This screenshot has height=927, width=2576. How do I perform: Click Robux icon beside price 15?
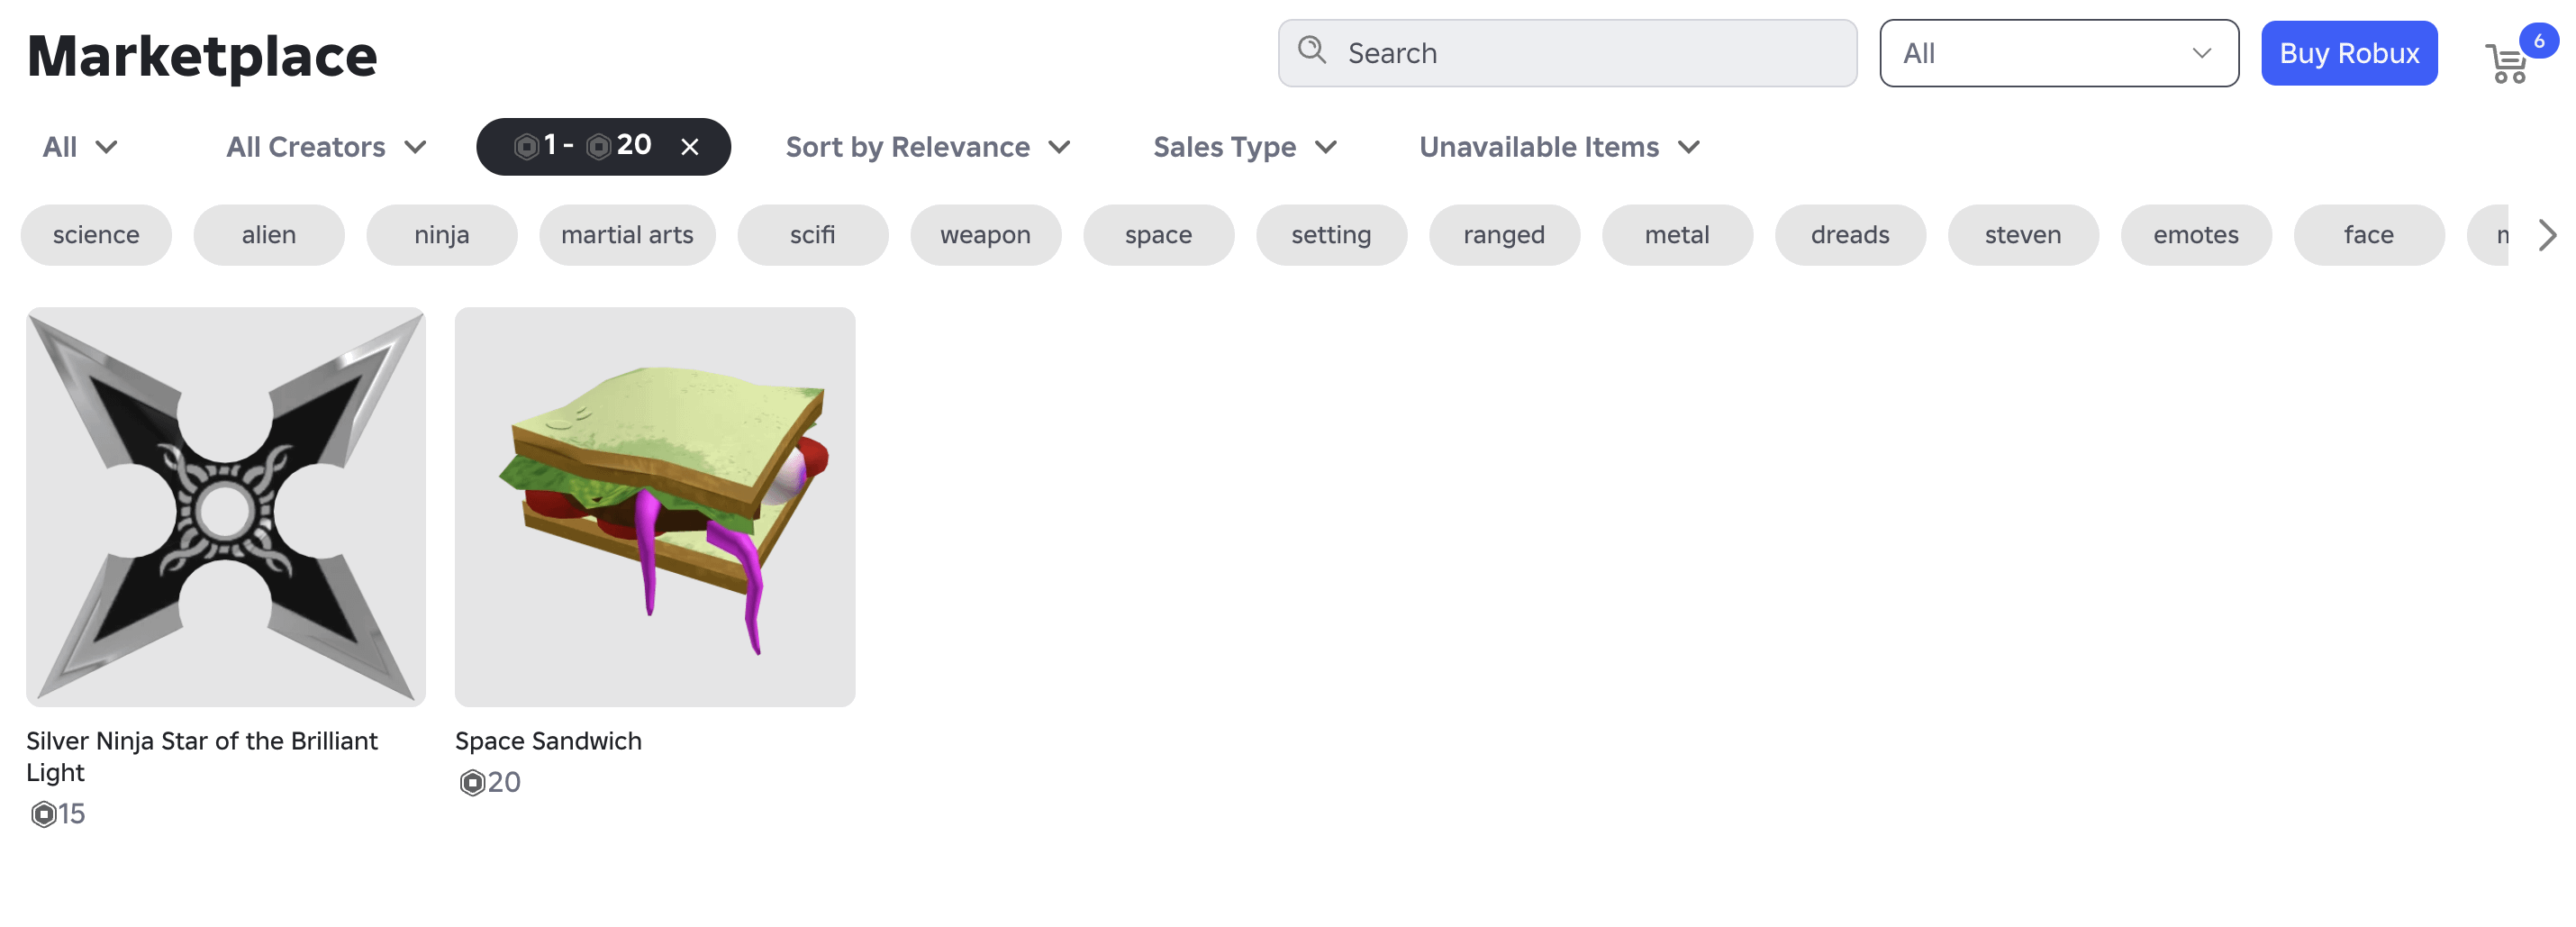[43, 814]
